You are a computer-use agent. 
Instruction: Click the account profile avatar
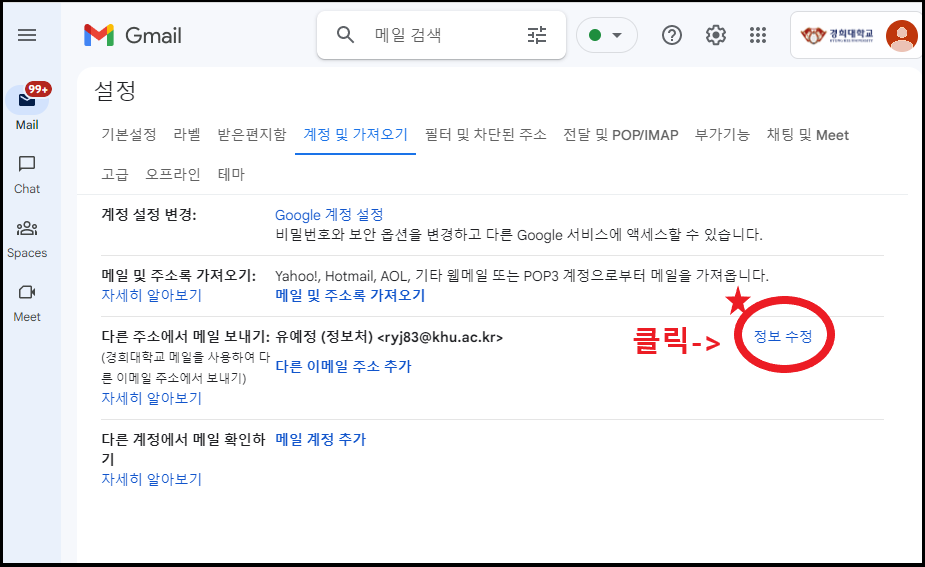pos(901,36)
